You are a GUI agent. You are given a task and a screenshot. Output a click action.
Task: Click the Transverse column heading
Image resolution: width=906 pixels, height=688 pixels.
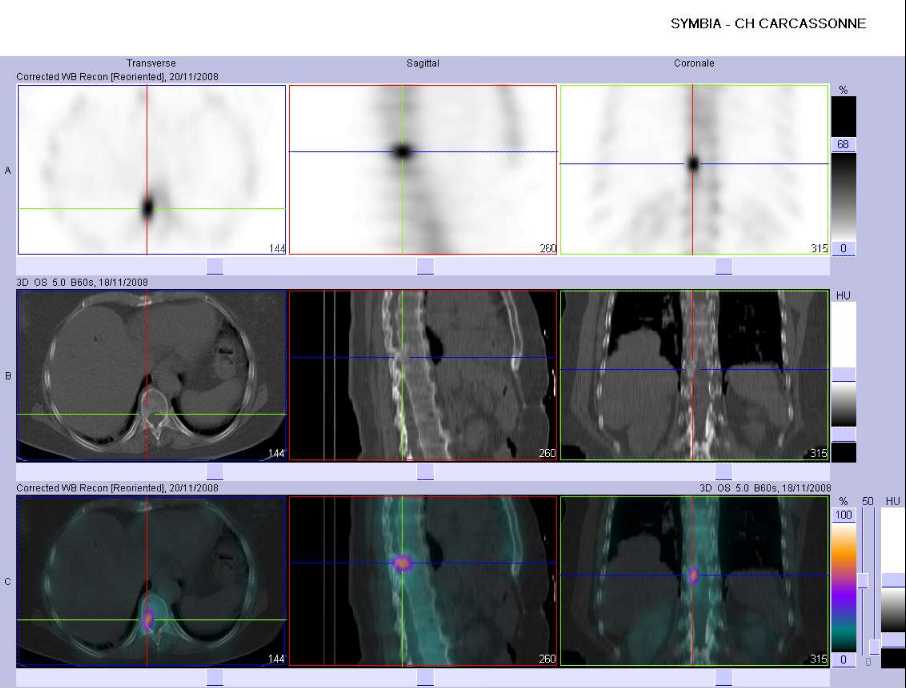point(151,63)
